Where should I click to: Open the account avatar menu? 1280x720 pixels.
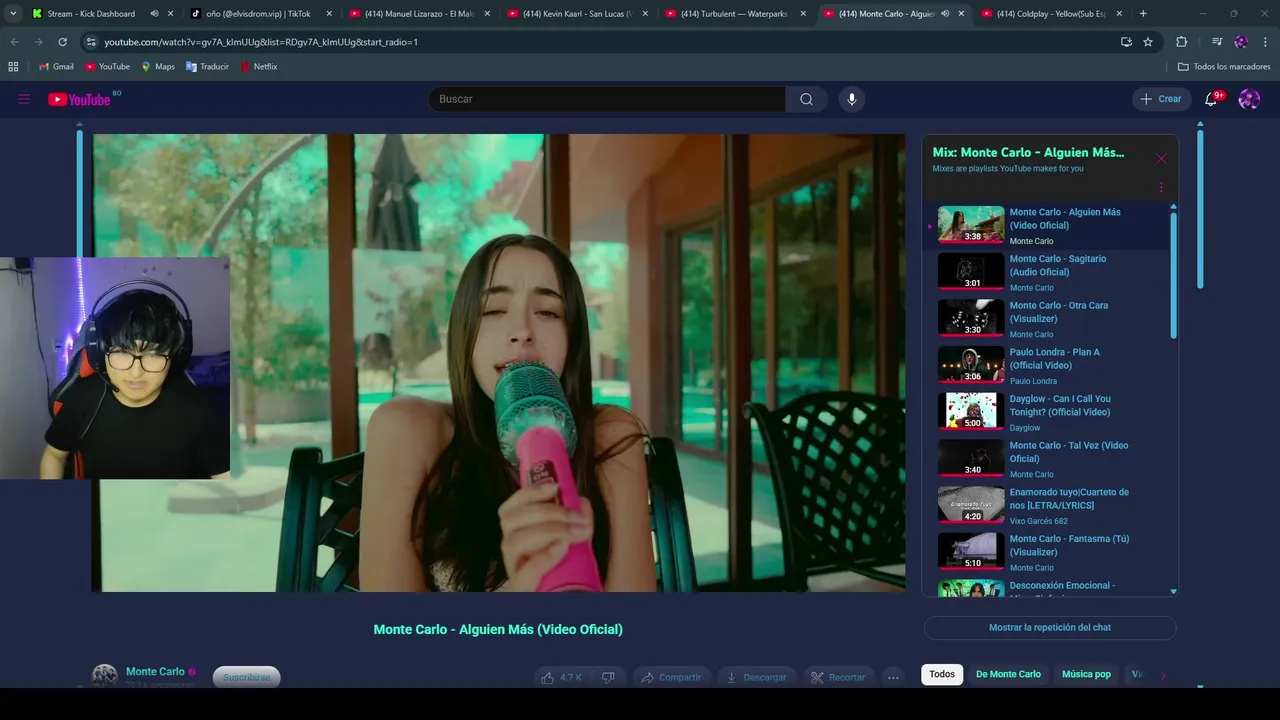[1249, 99]
